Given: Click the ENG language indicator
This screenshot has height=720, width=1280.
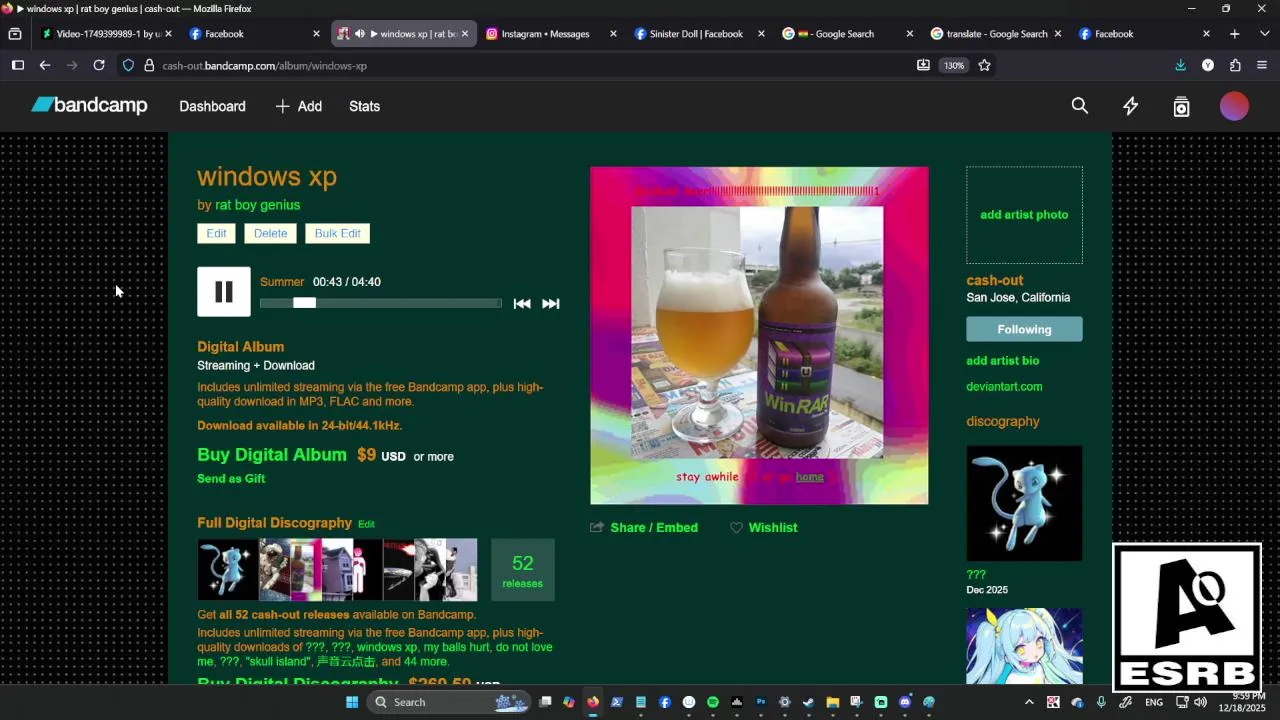Looking at the screenshot, I should (1154, 702).
